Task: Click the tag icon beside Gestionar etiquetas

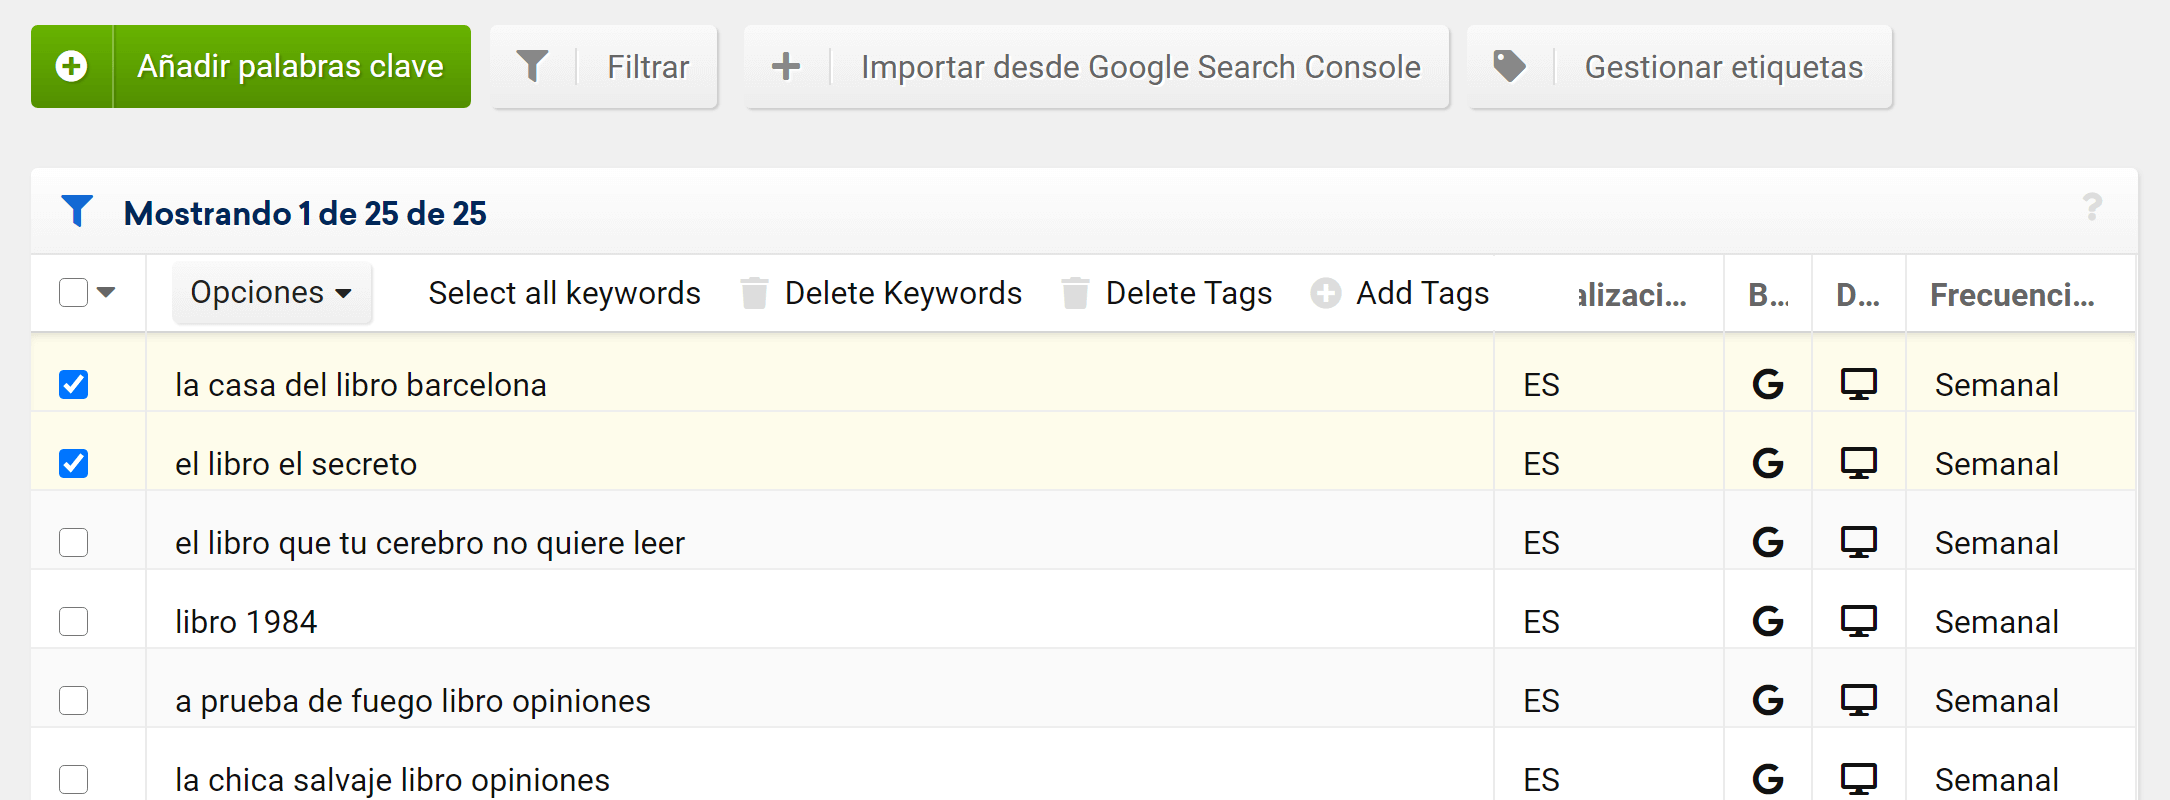Action: [1509, 67]
